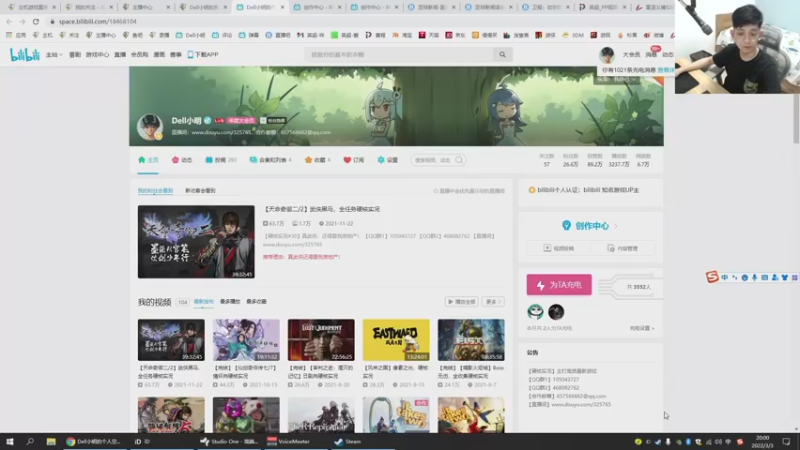Screen dimensions: 800x450
Task: Open the 主页 space tab
Action: tap(148, 160)
